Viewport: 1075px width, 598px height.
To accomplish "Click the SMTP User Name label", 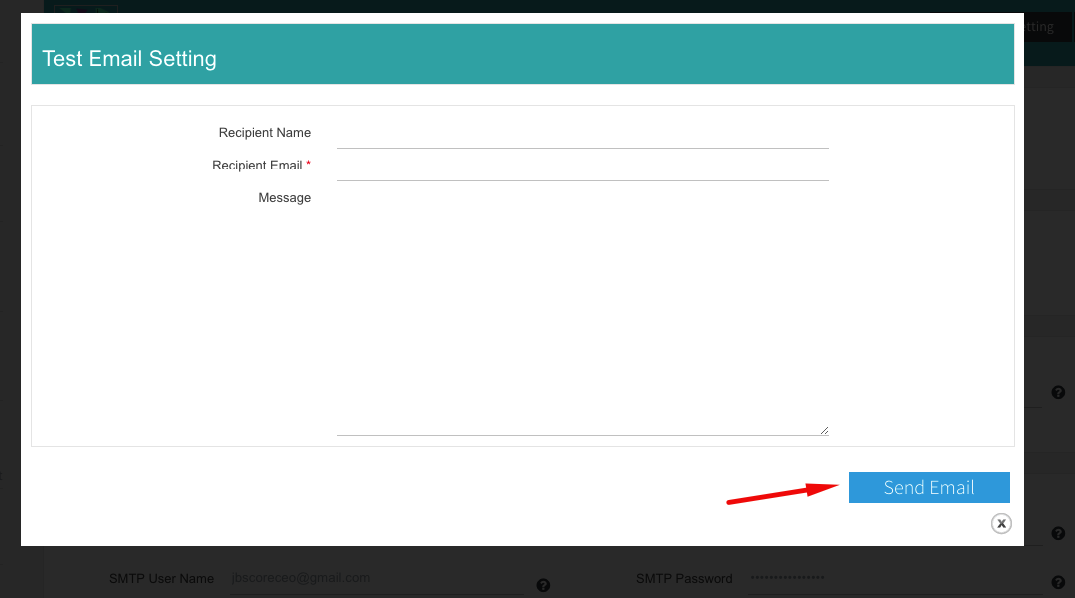I will (161, 579).
